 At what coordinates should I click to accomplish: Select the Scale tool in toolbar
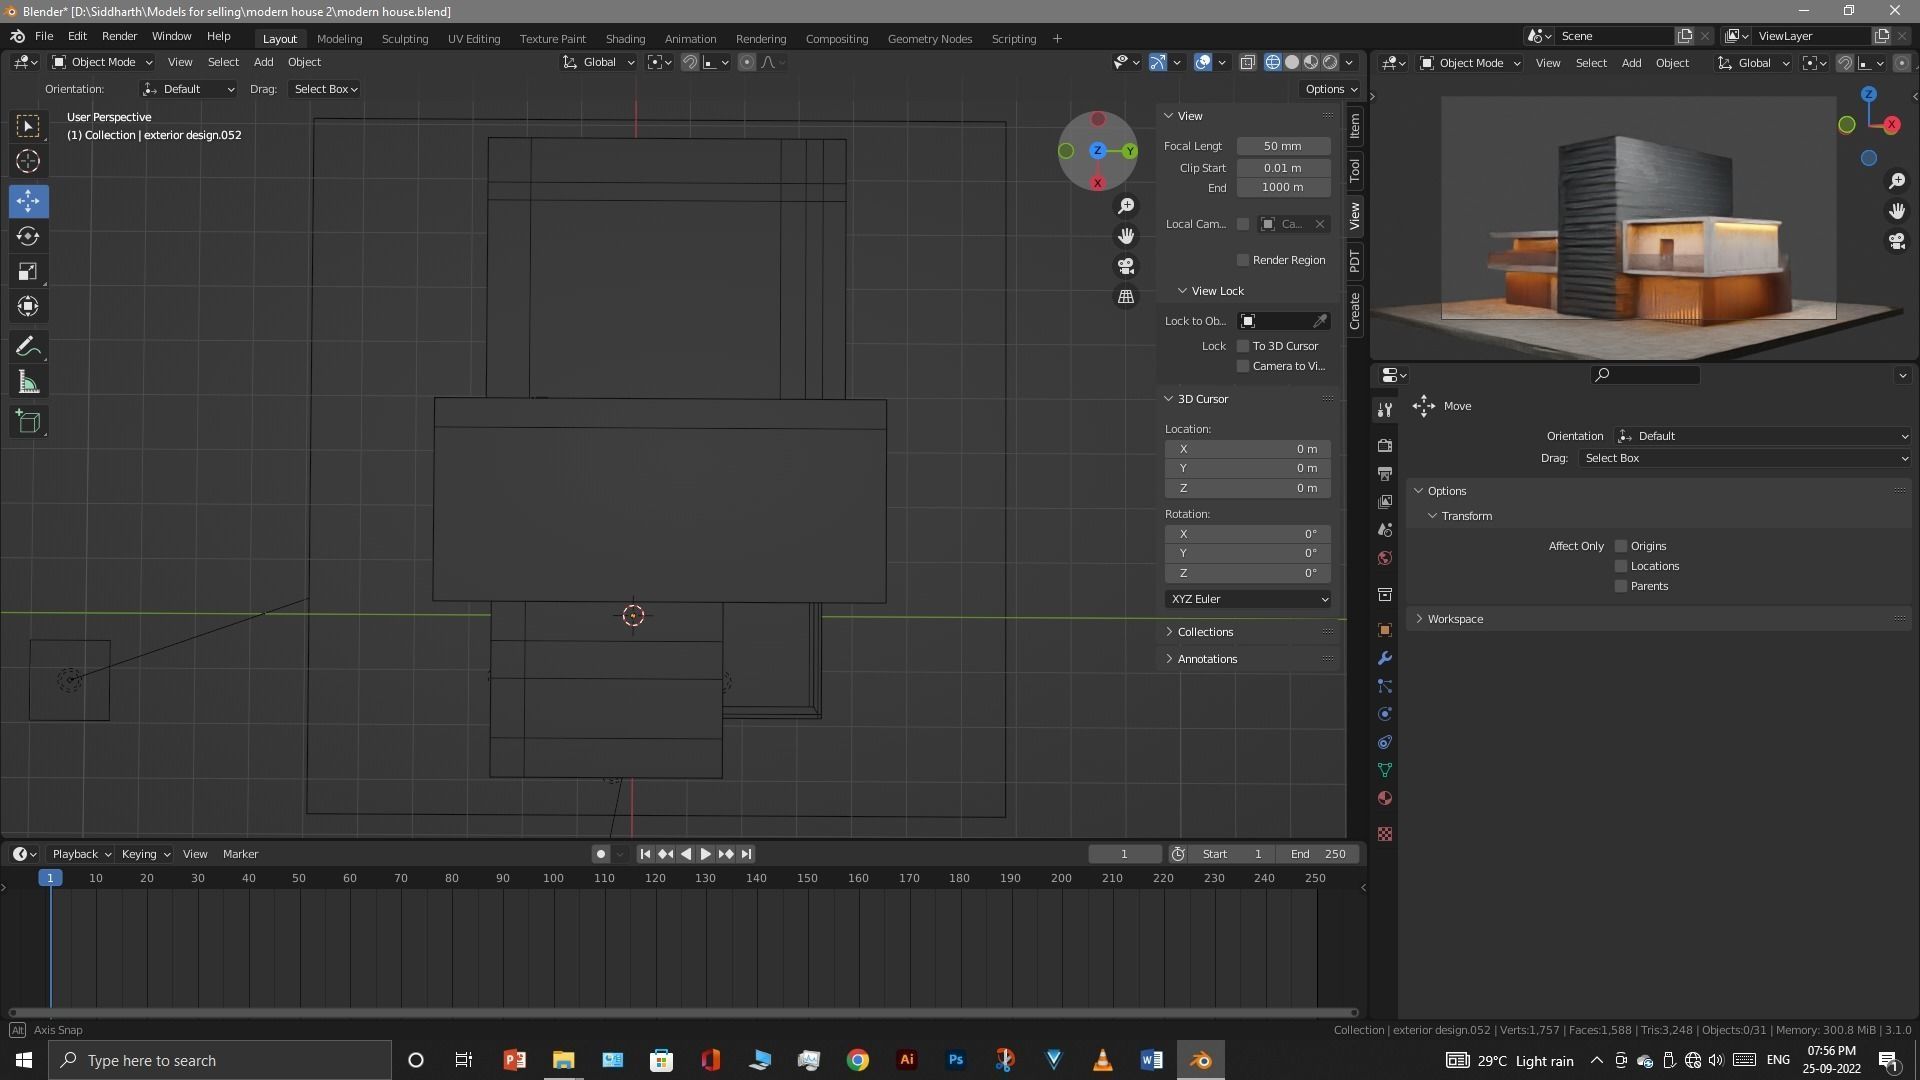point(28,272)
